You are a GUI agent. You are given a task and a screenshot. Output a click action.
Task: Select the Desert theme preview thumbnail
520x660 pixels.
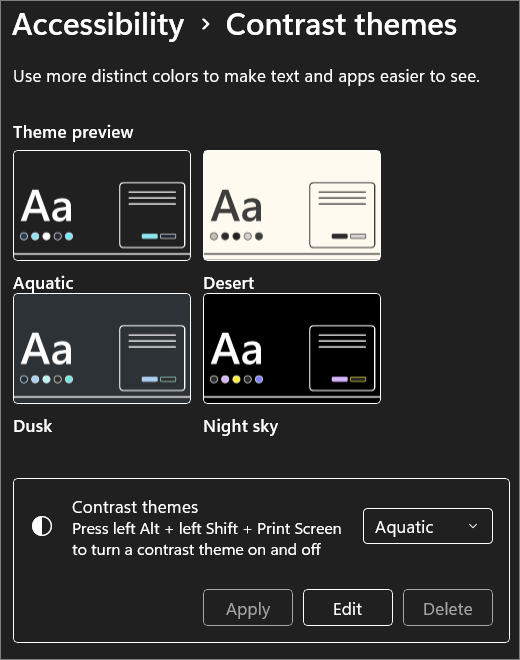coord(292,205)
